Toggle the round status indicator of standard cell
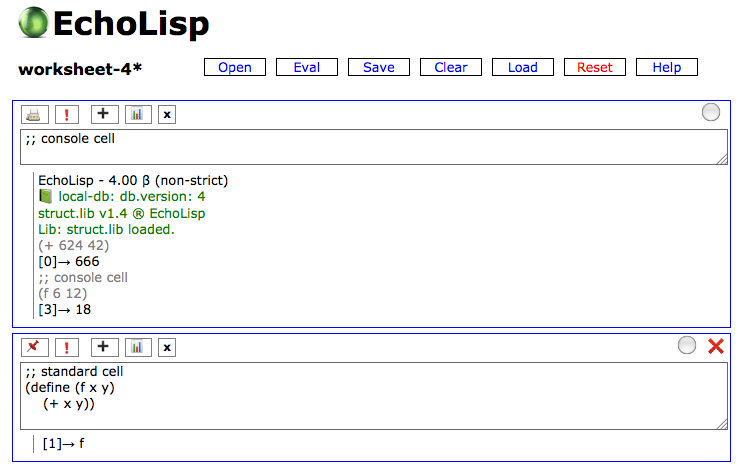 686,345
